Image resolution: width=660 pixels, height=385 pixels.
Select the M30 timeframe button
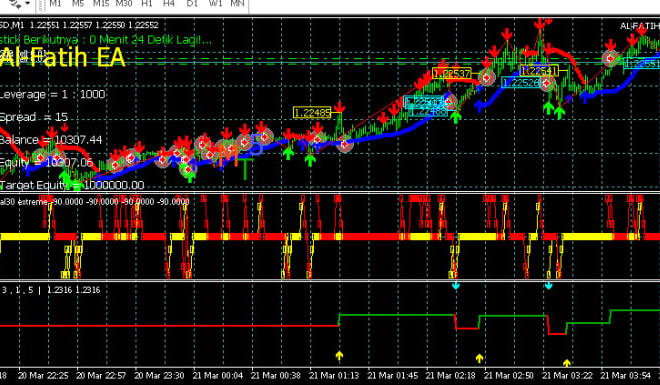(124, 3)
